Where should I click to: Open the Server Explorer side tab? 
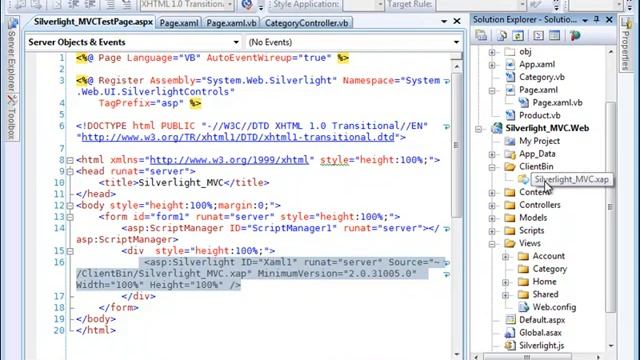tap(11, 55)
